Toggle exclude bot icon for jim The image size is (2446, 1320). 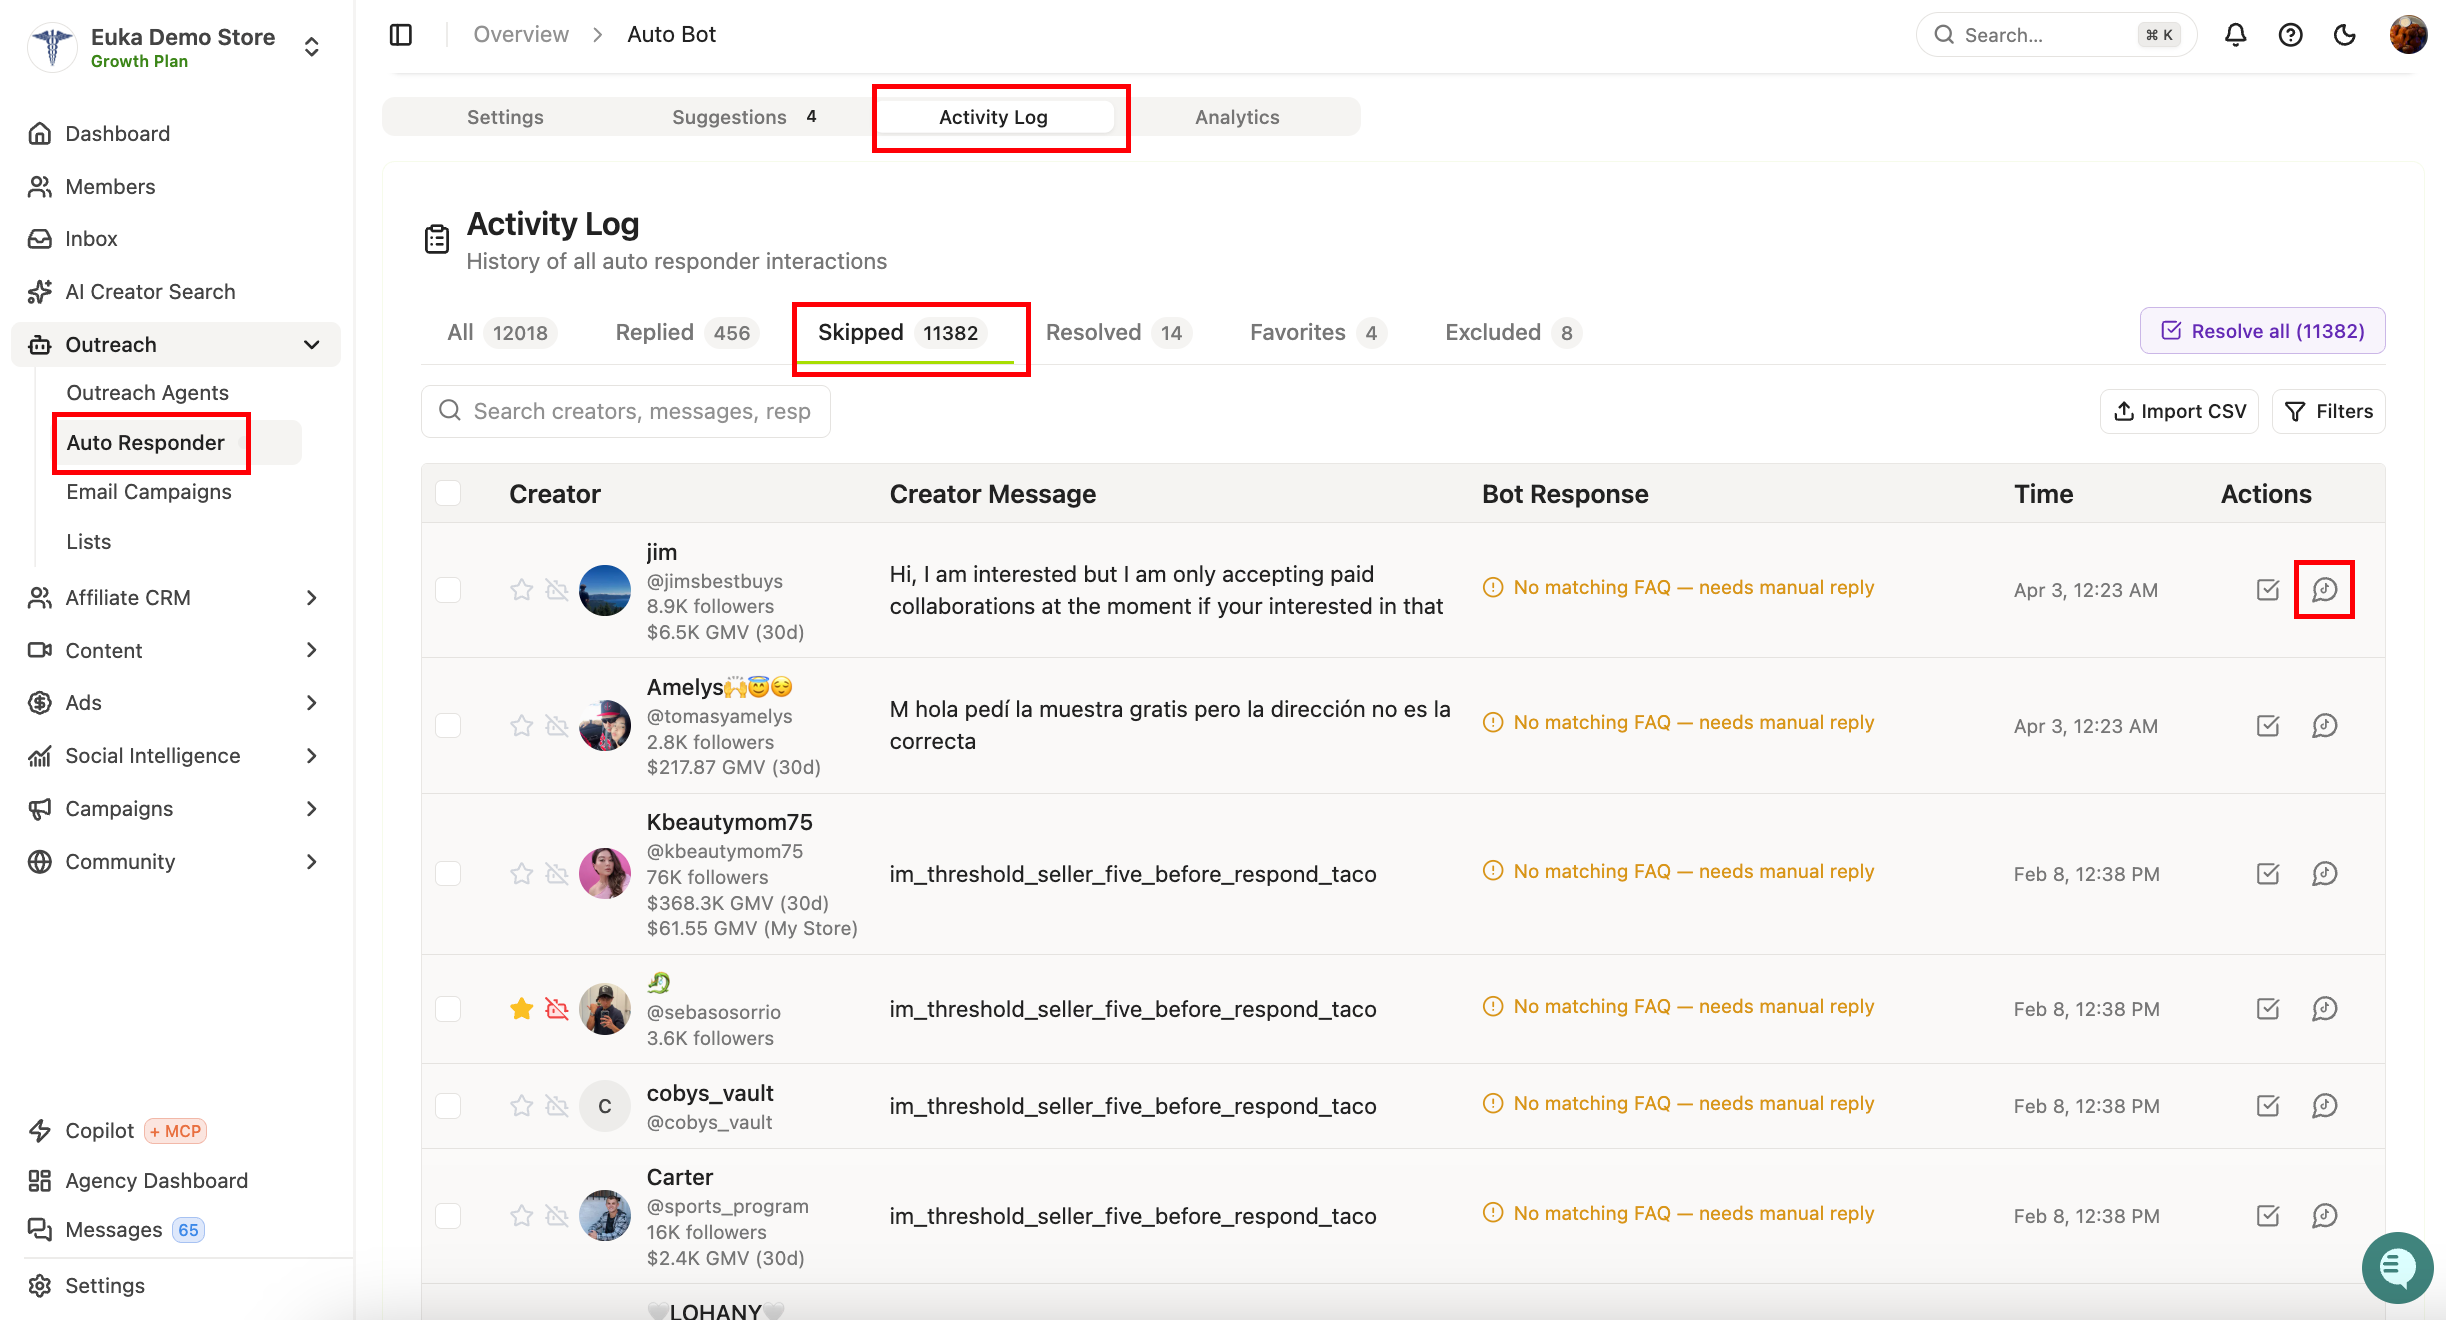pyautogui.click(x=557, y=590)
